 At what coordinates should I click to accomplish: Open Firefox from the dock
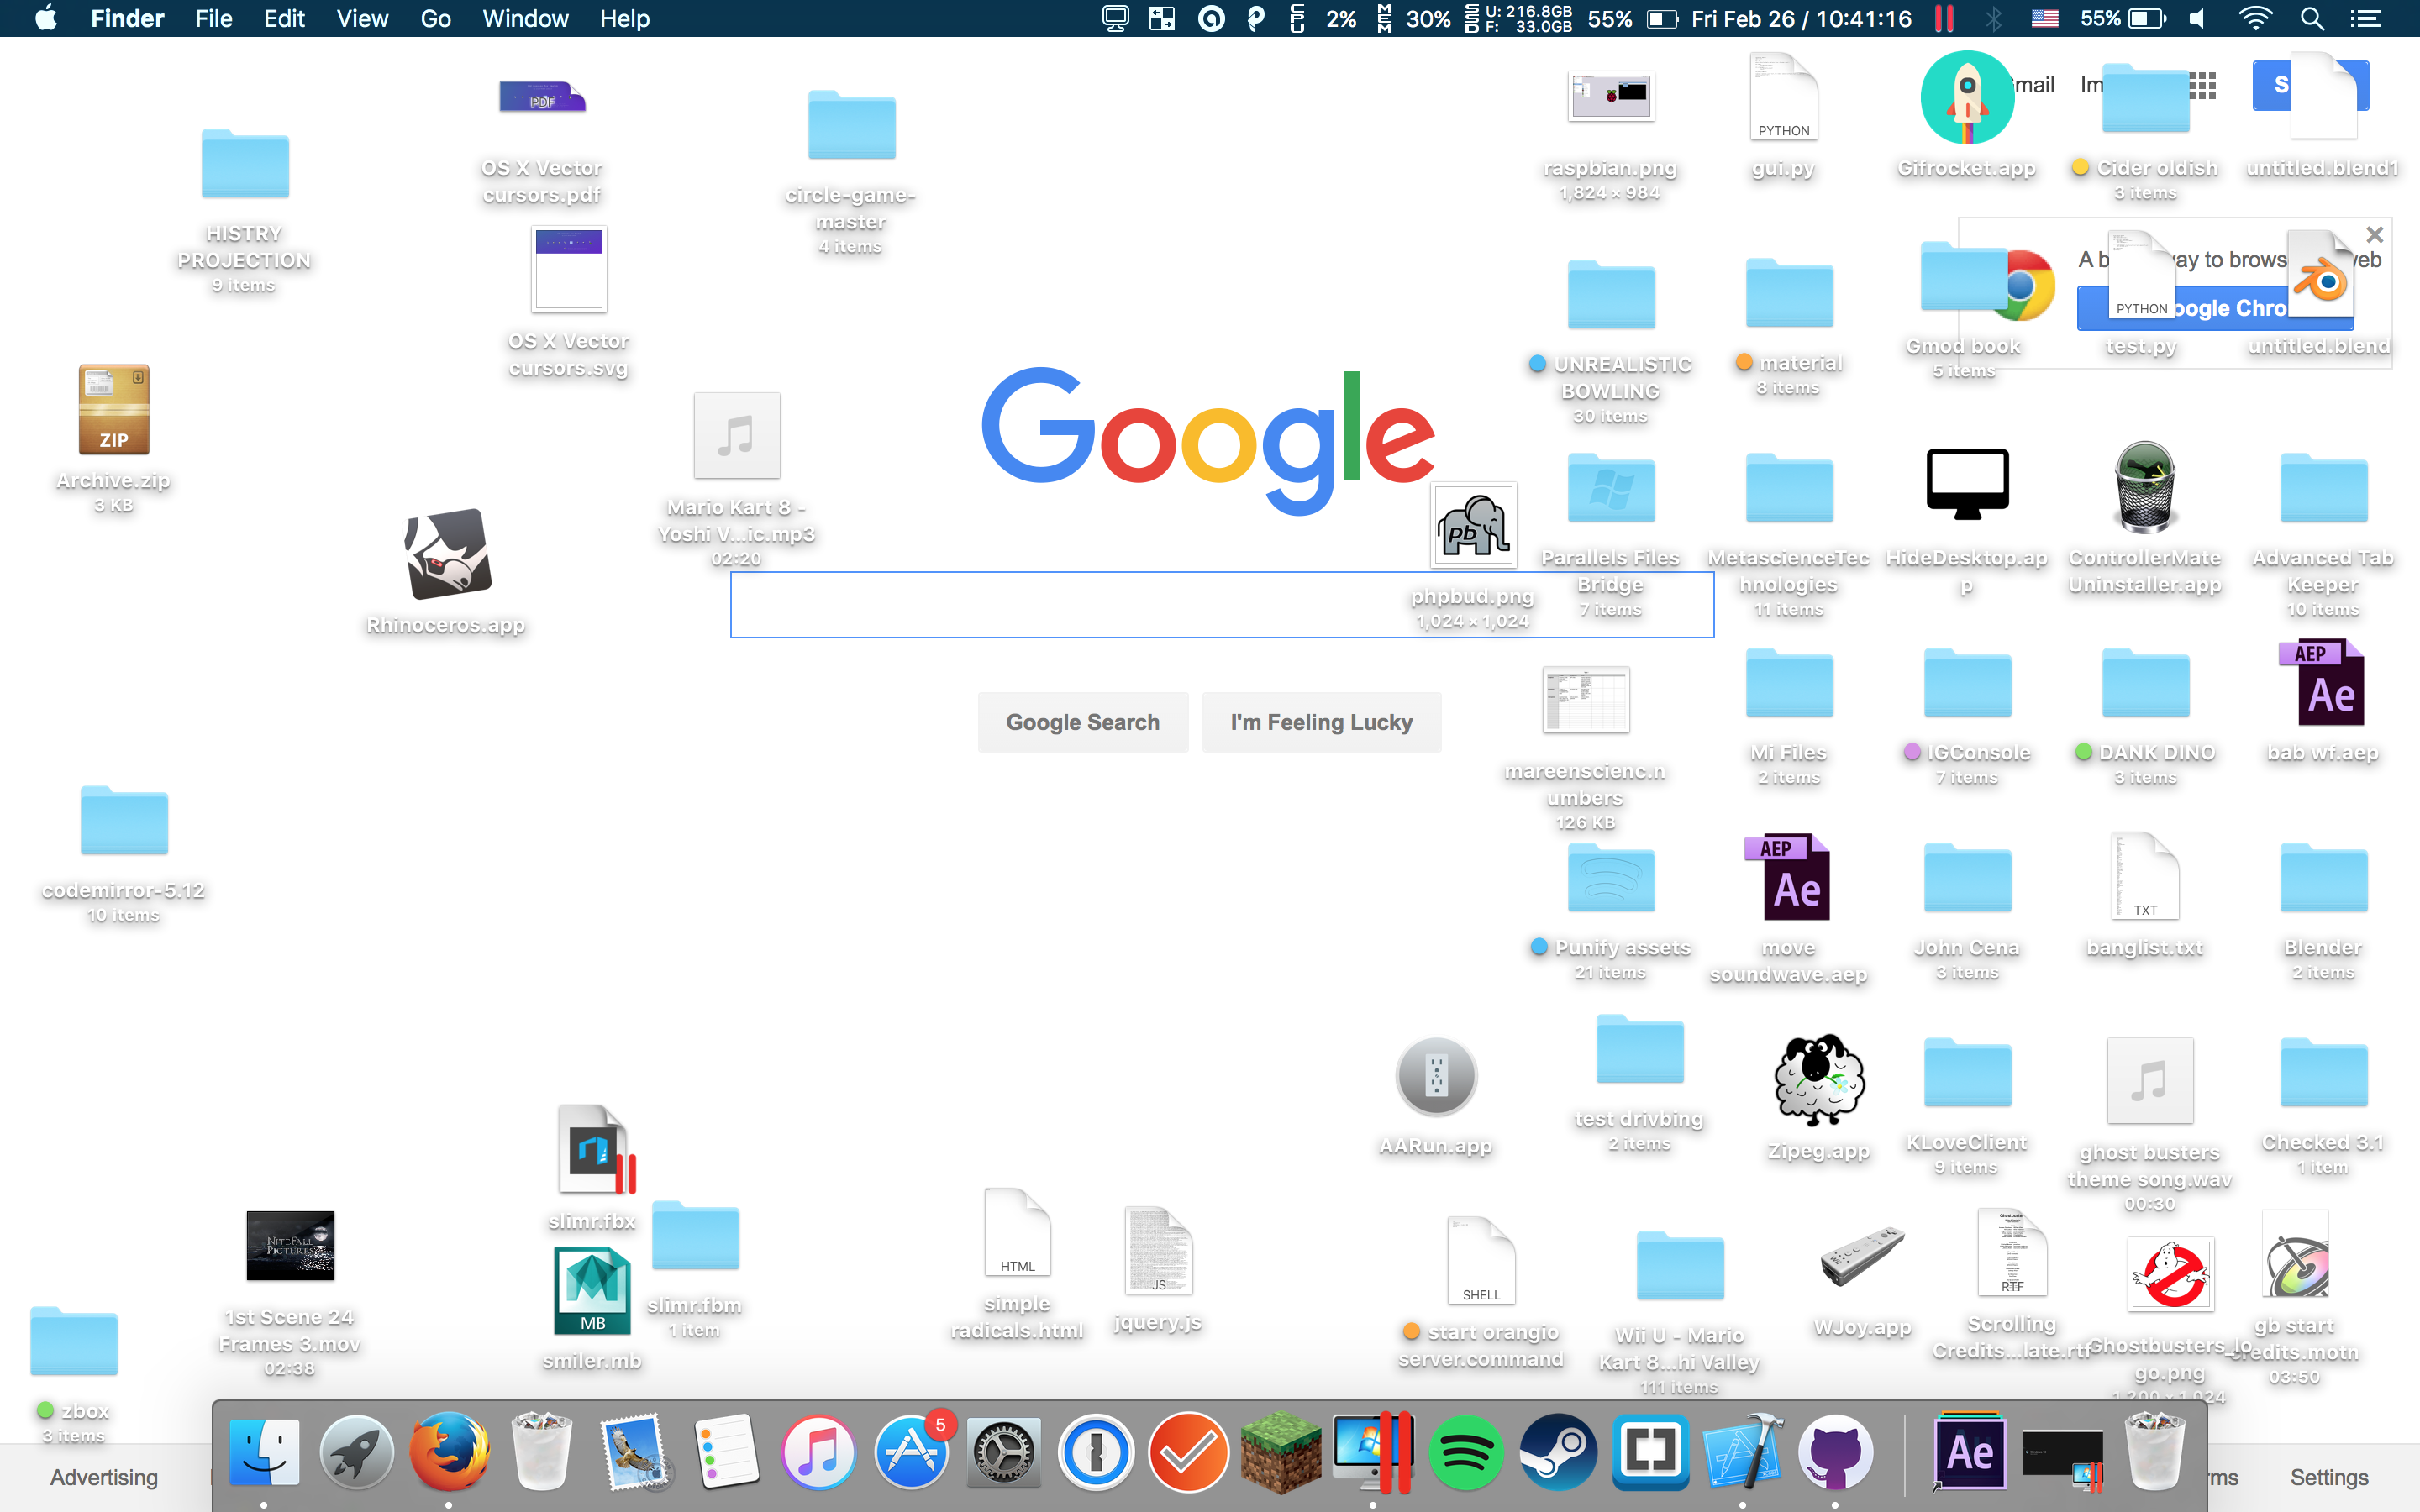pos(448,1451)
